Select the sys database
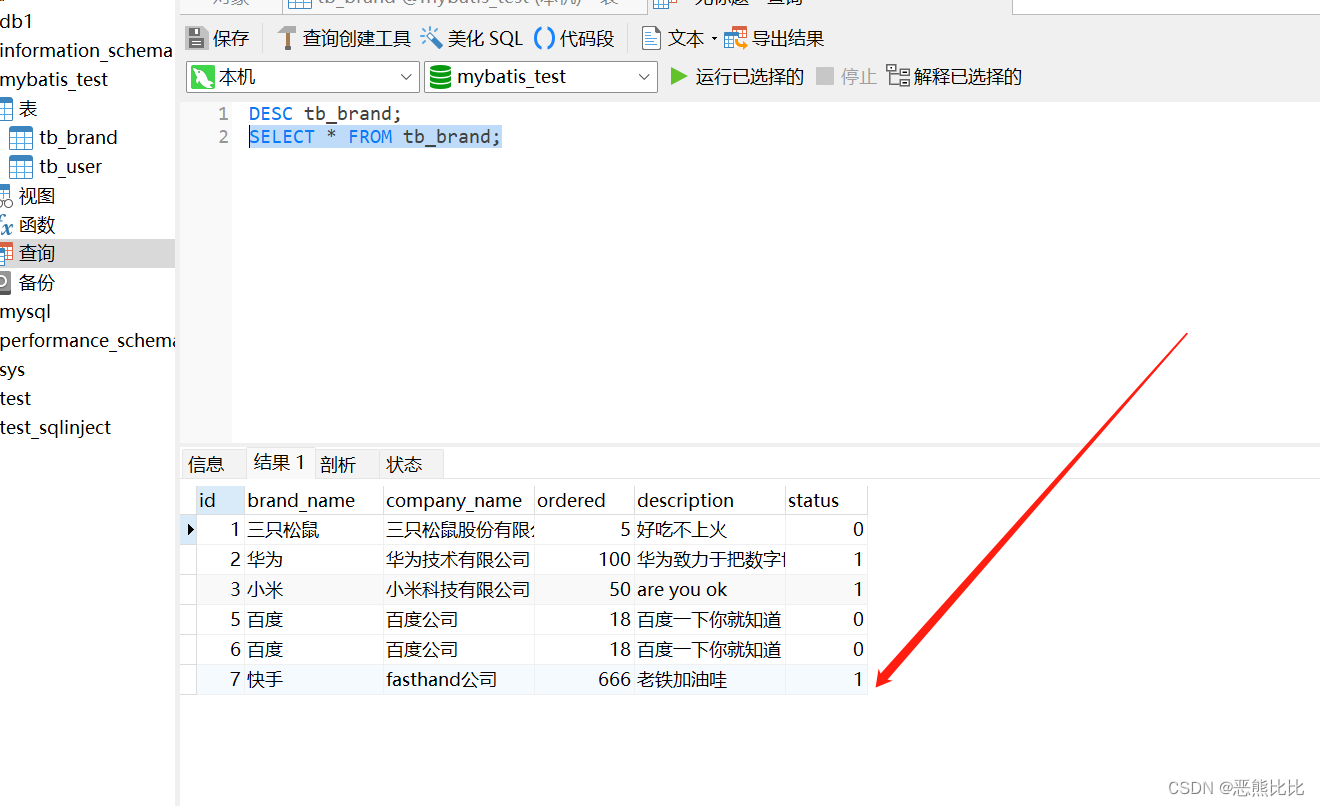The width and height of the screenshot is (1320, 806). 12,370
